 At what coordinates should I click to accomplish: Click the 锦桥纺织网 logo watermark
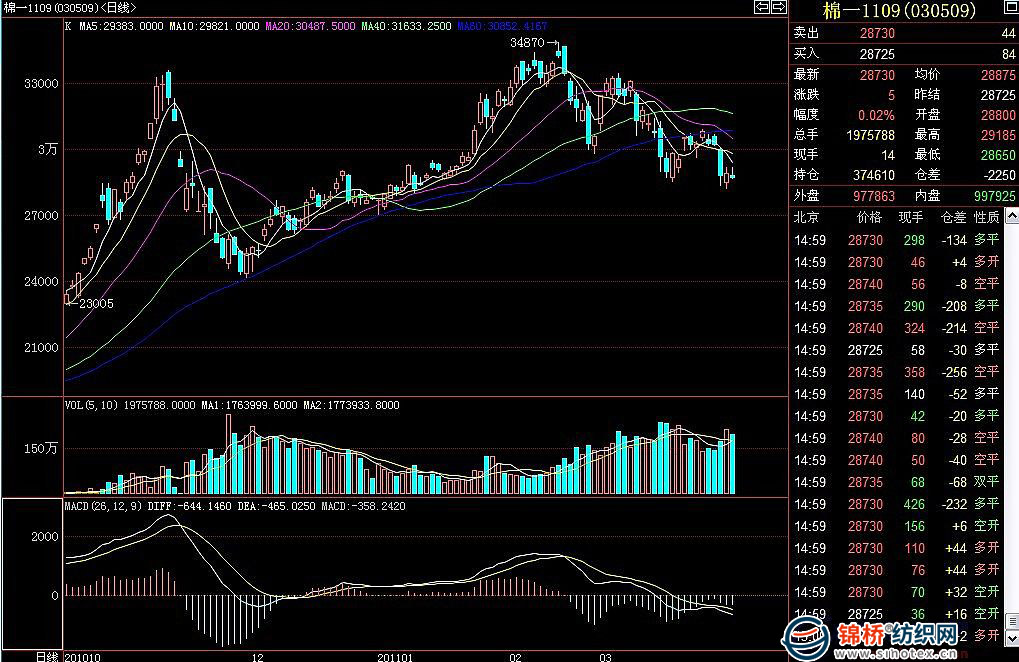click(895, 634)
